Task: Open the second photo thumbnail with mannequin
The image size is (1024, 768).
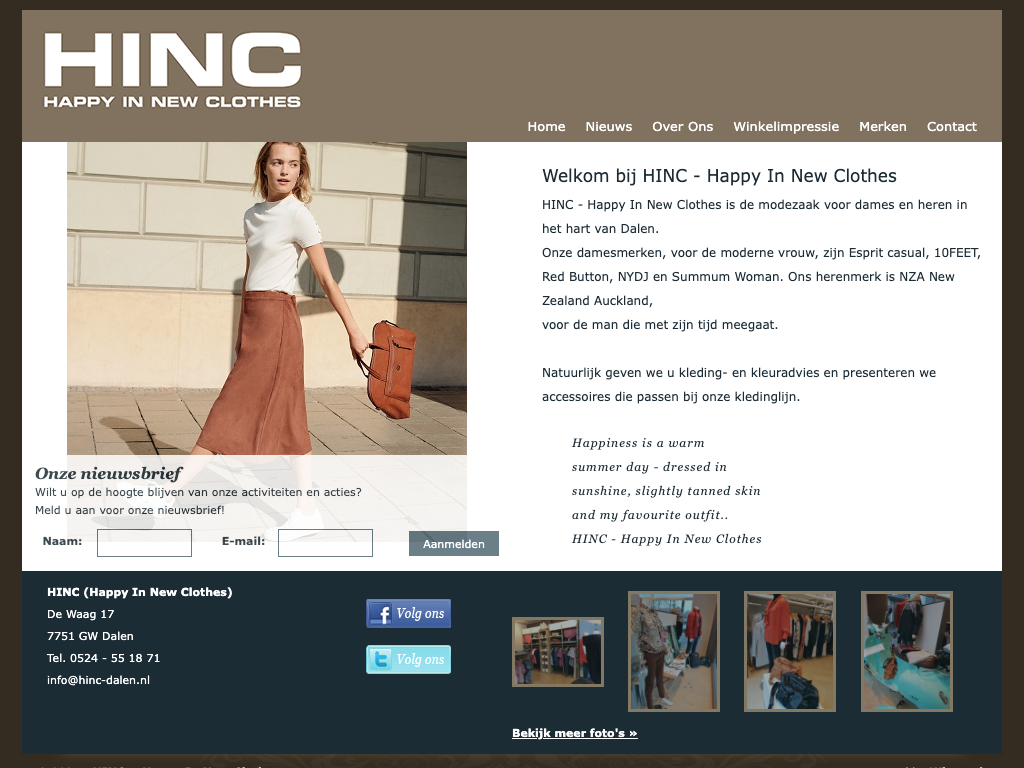Action: (x=673, y=651)
